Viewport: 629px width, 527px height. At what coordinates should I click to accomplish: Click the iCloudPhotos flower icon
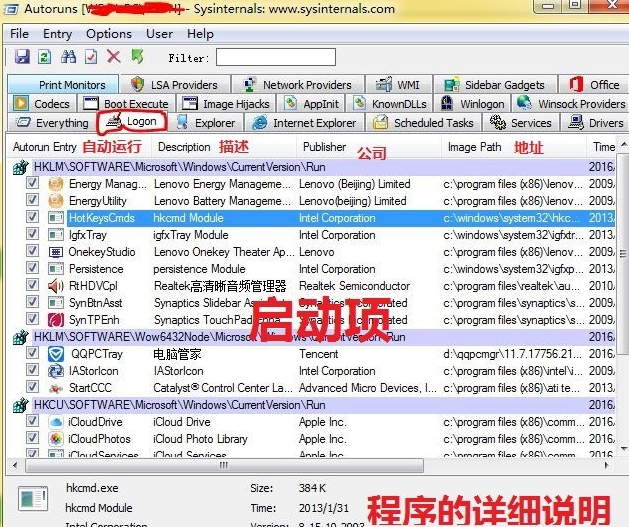click(x=56, y=439)
